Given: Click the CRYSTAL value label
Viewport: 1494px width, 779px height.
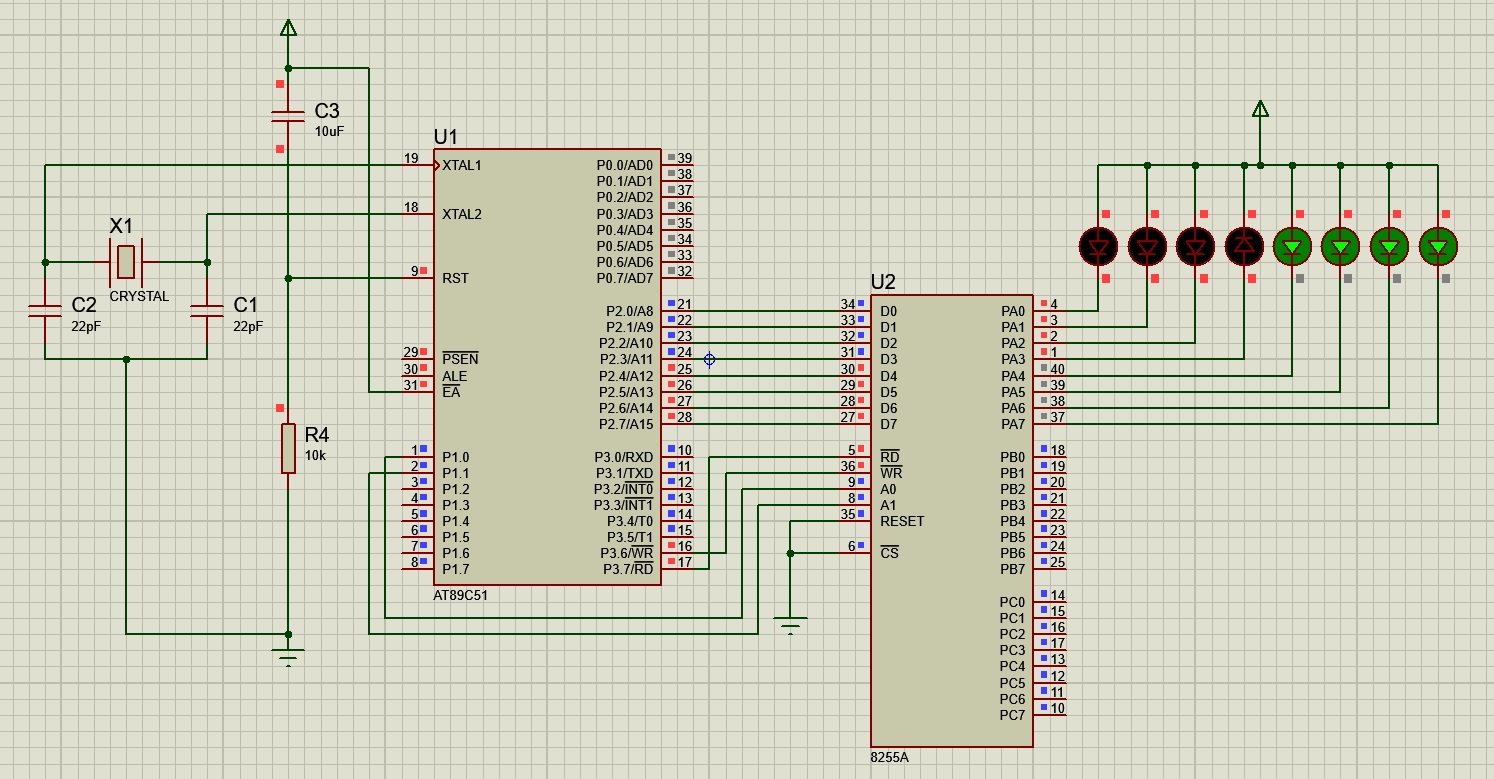Looking at the screenshot, I should coord(139,296).
